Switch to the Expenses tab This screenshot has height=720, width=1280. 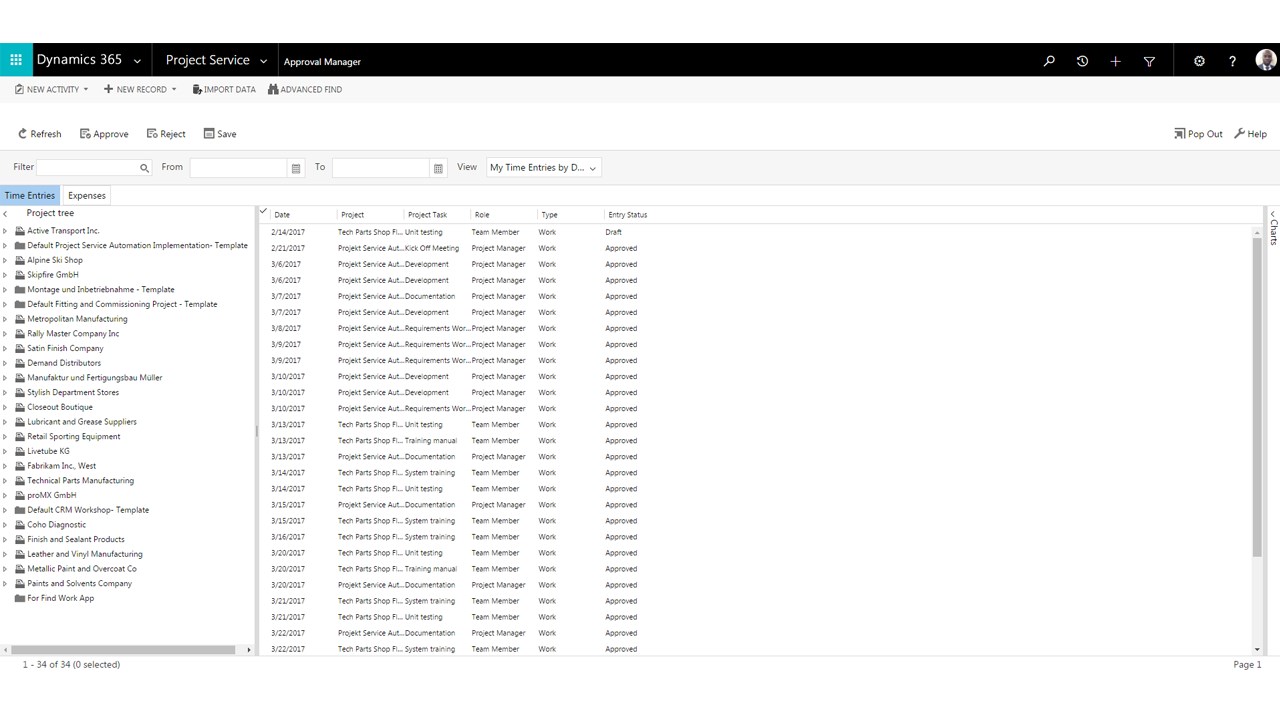pos(87,196)
